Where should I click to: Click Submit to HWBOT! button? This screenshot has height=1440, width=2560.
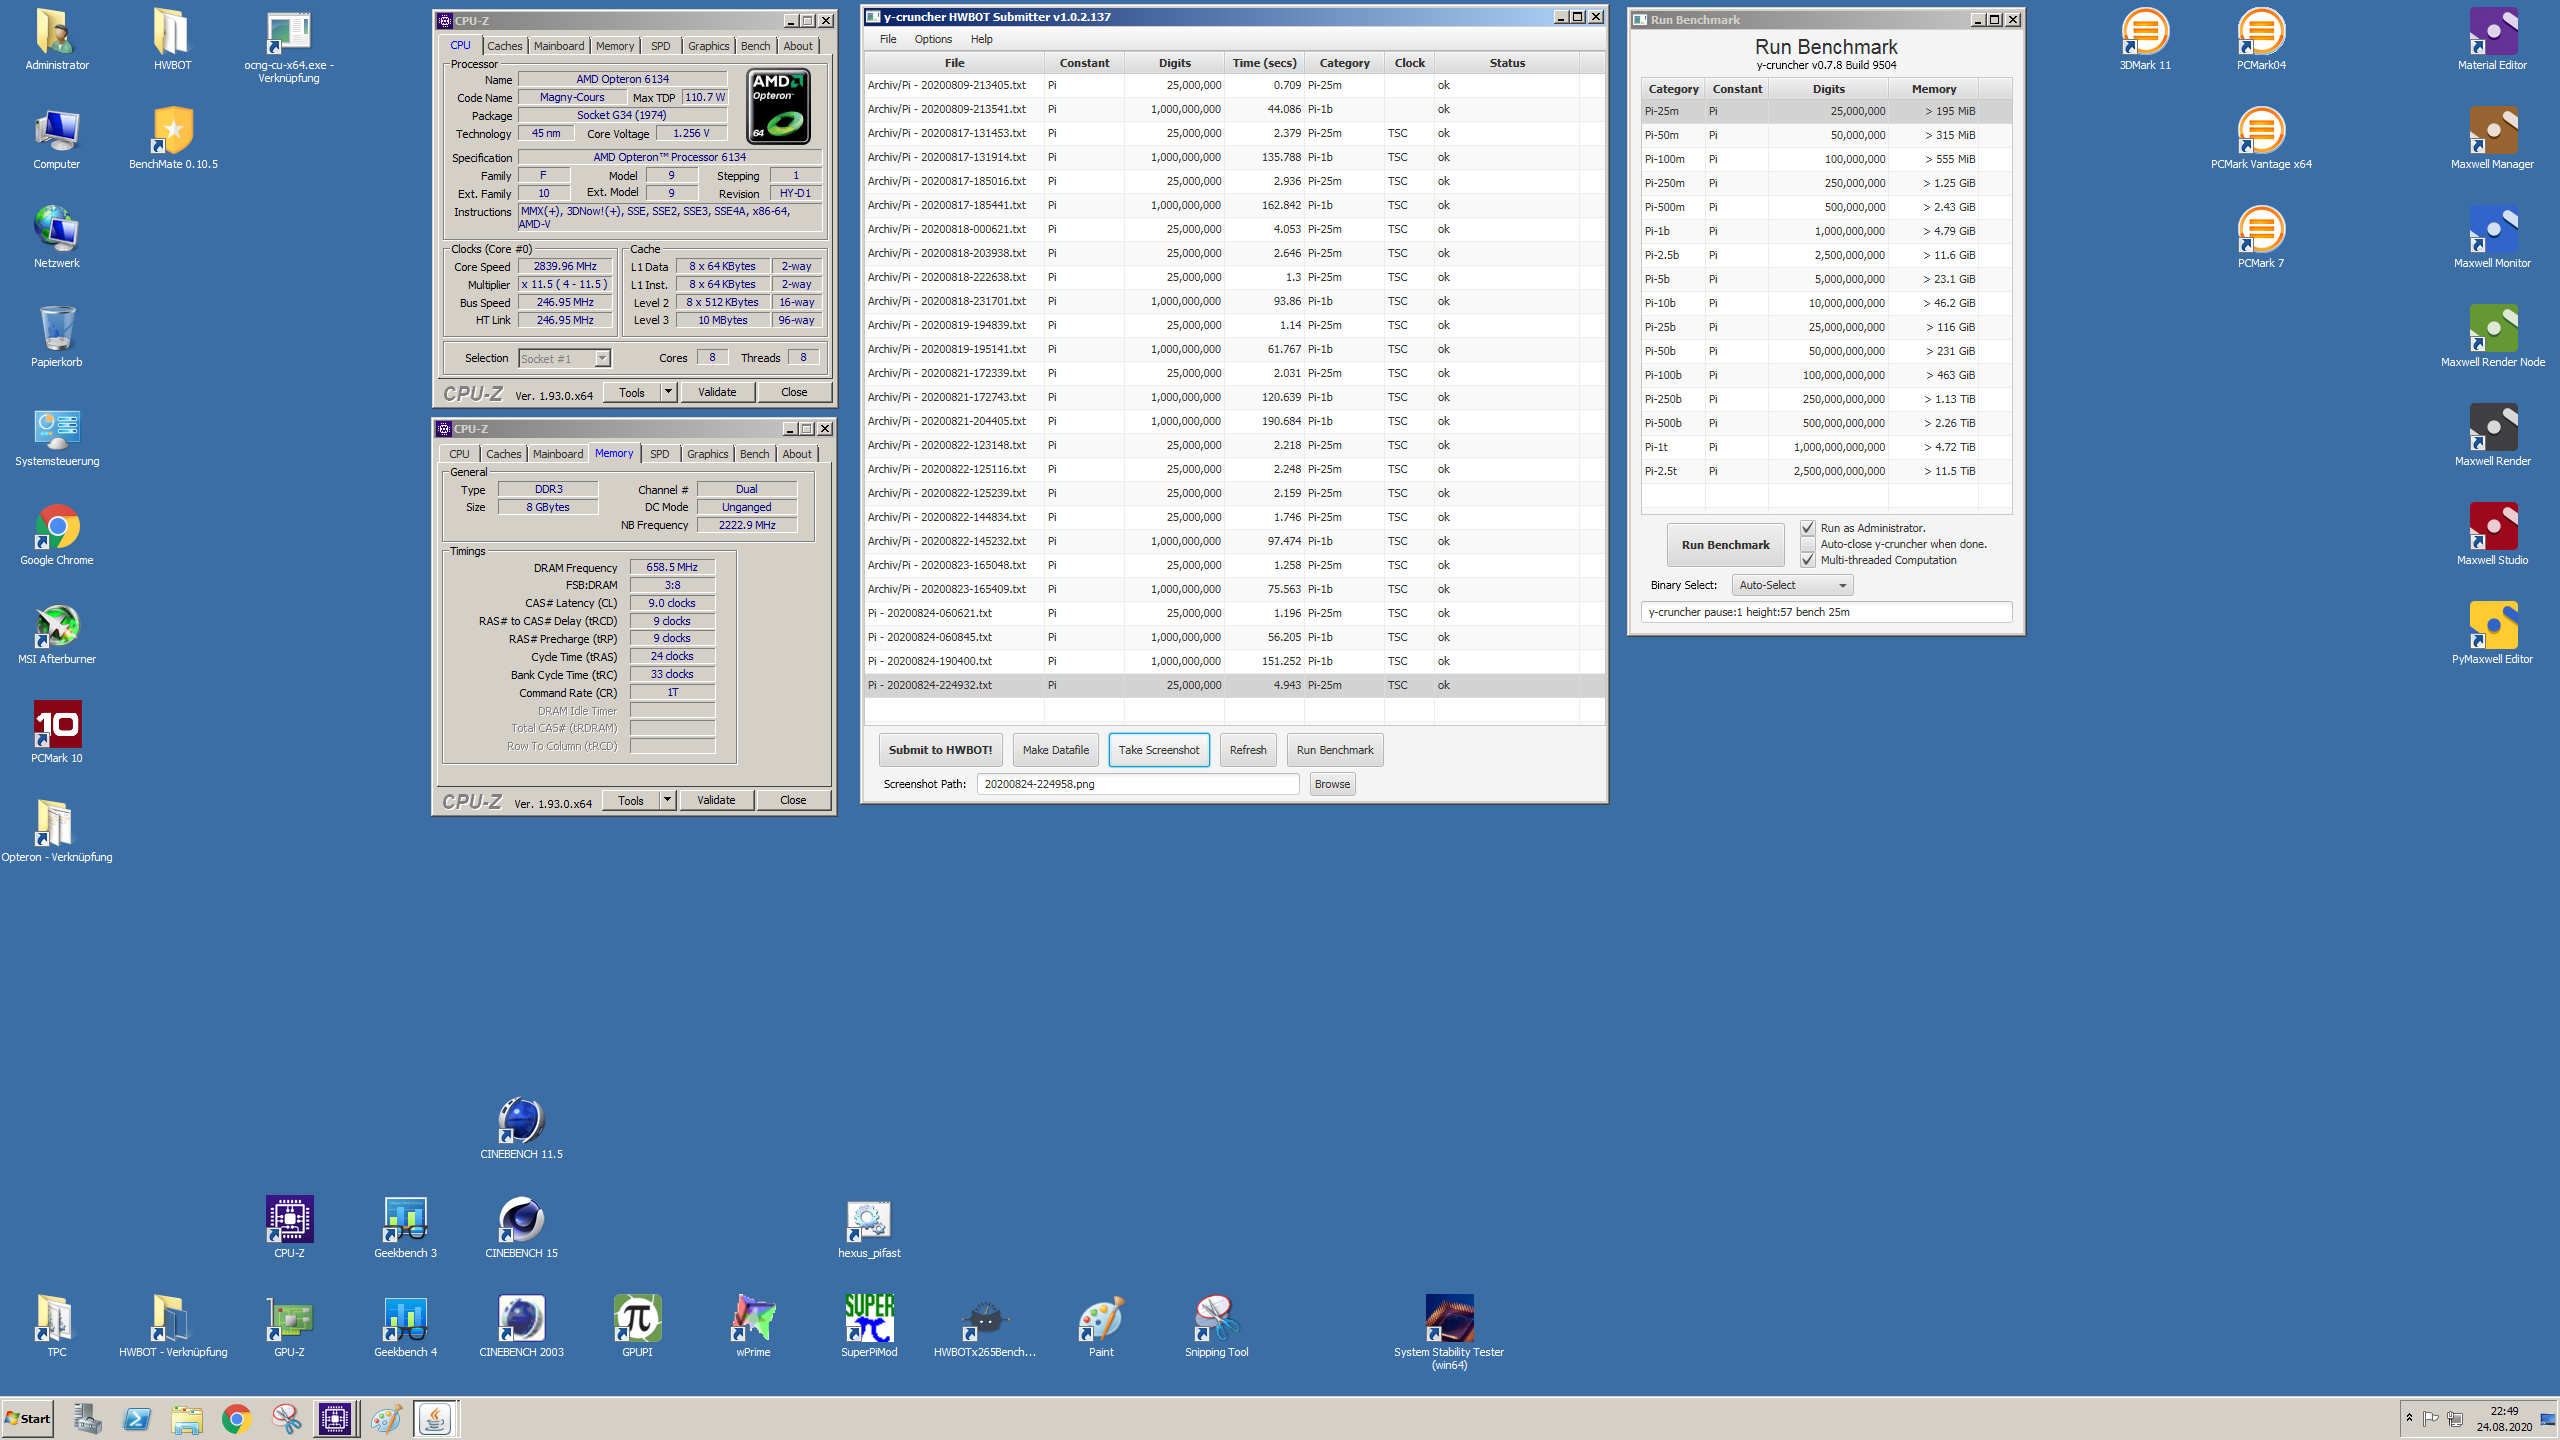point(940,750)
